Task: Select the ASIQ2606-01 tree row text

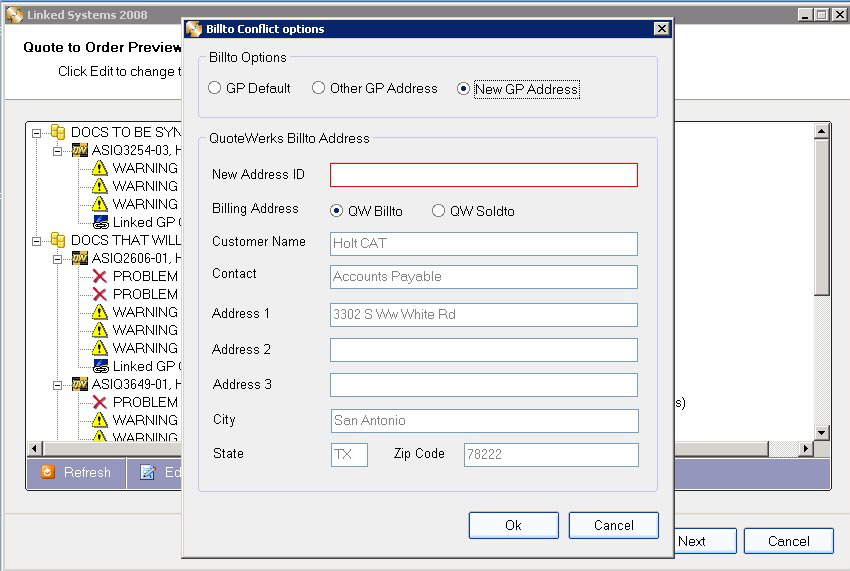Action: (x=136, y=258)
